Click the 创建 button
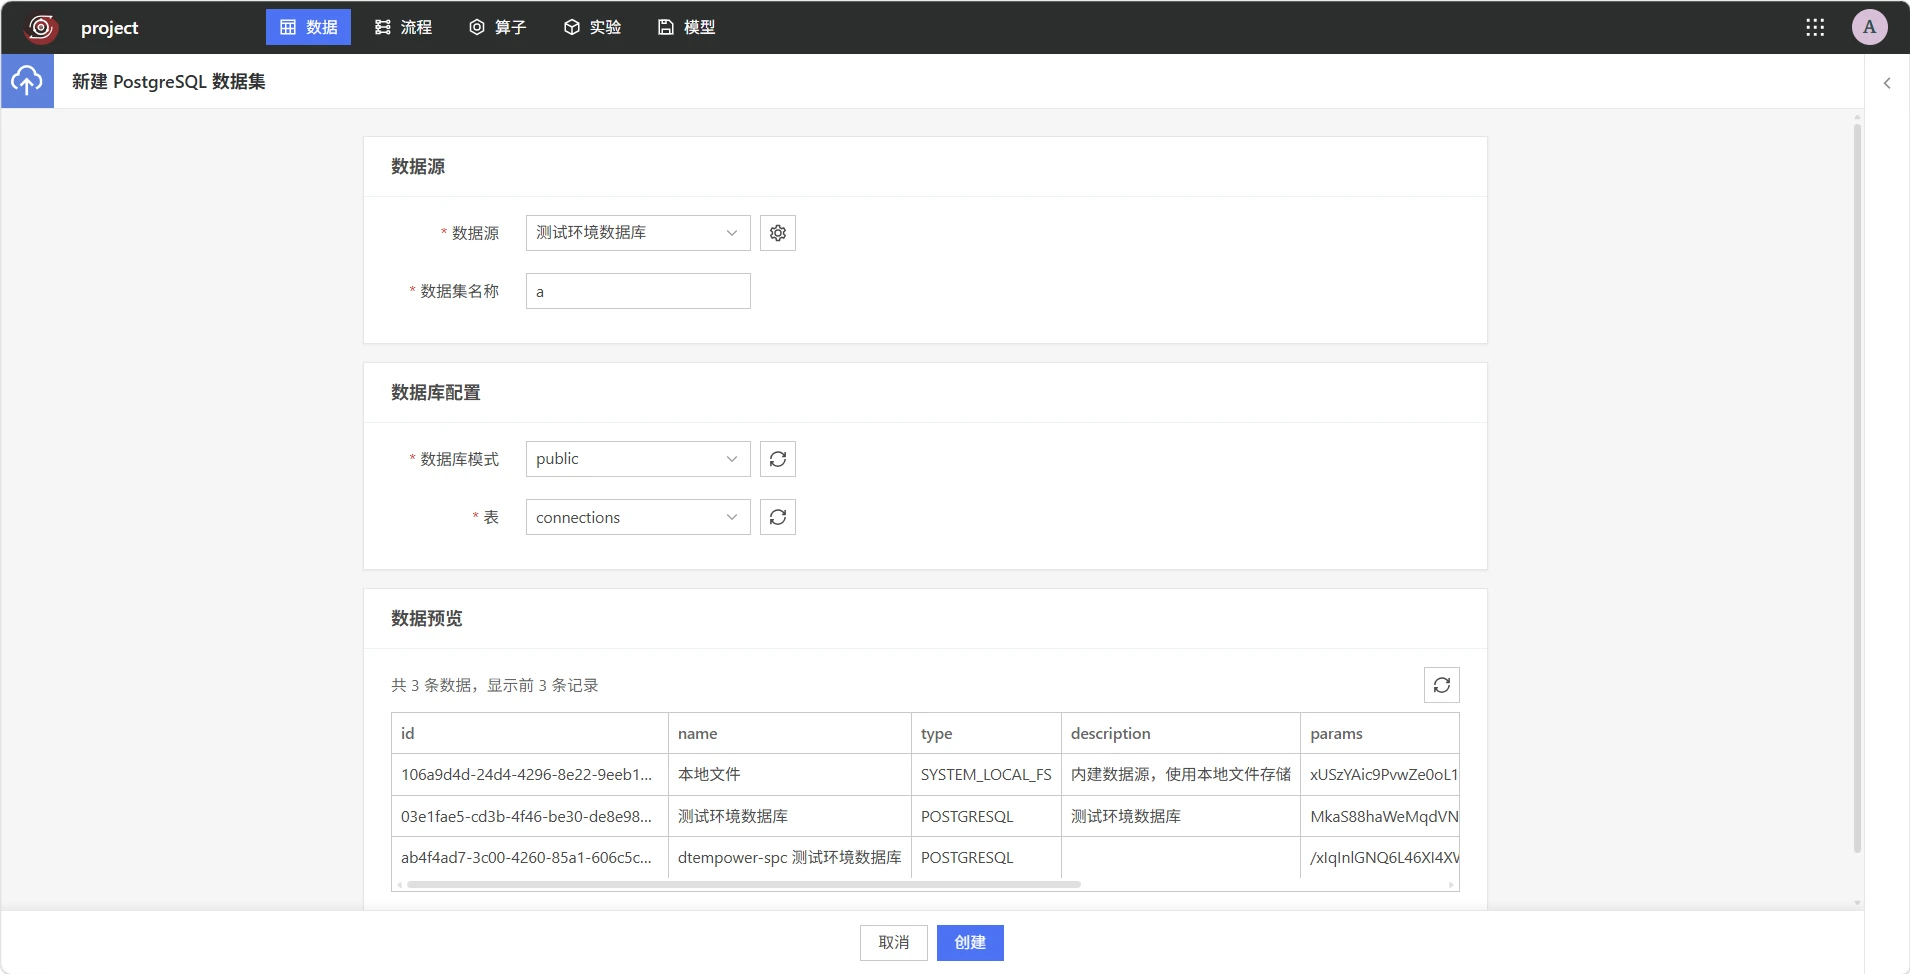Viewport: 1910px width, 974px height. [970, 943]
